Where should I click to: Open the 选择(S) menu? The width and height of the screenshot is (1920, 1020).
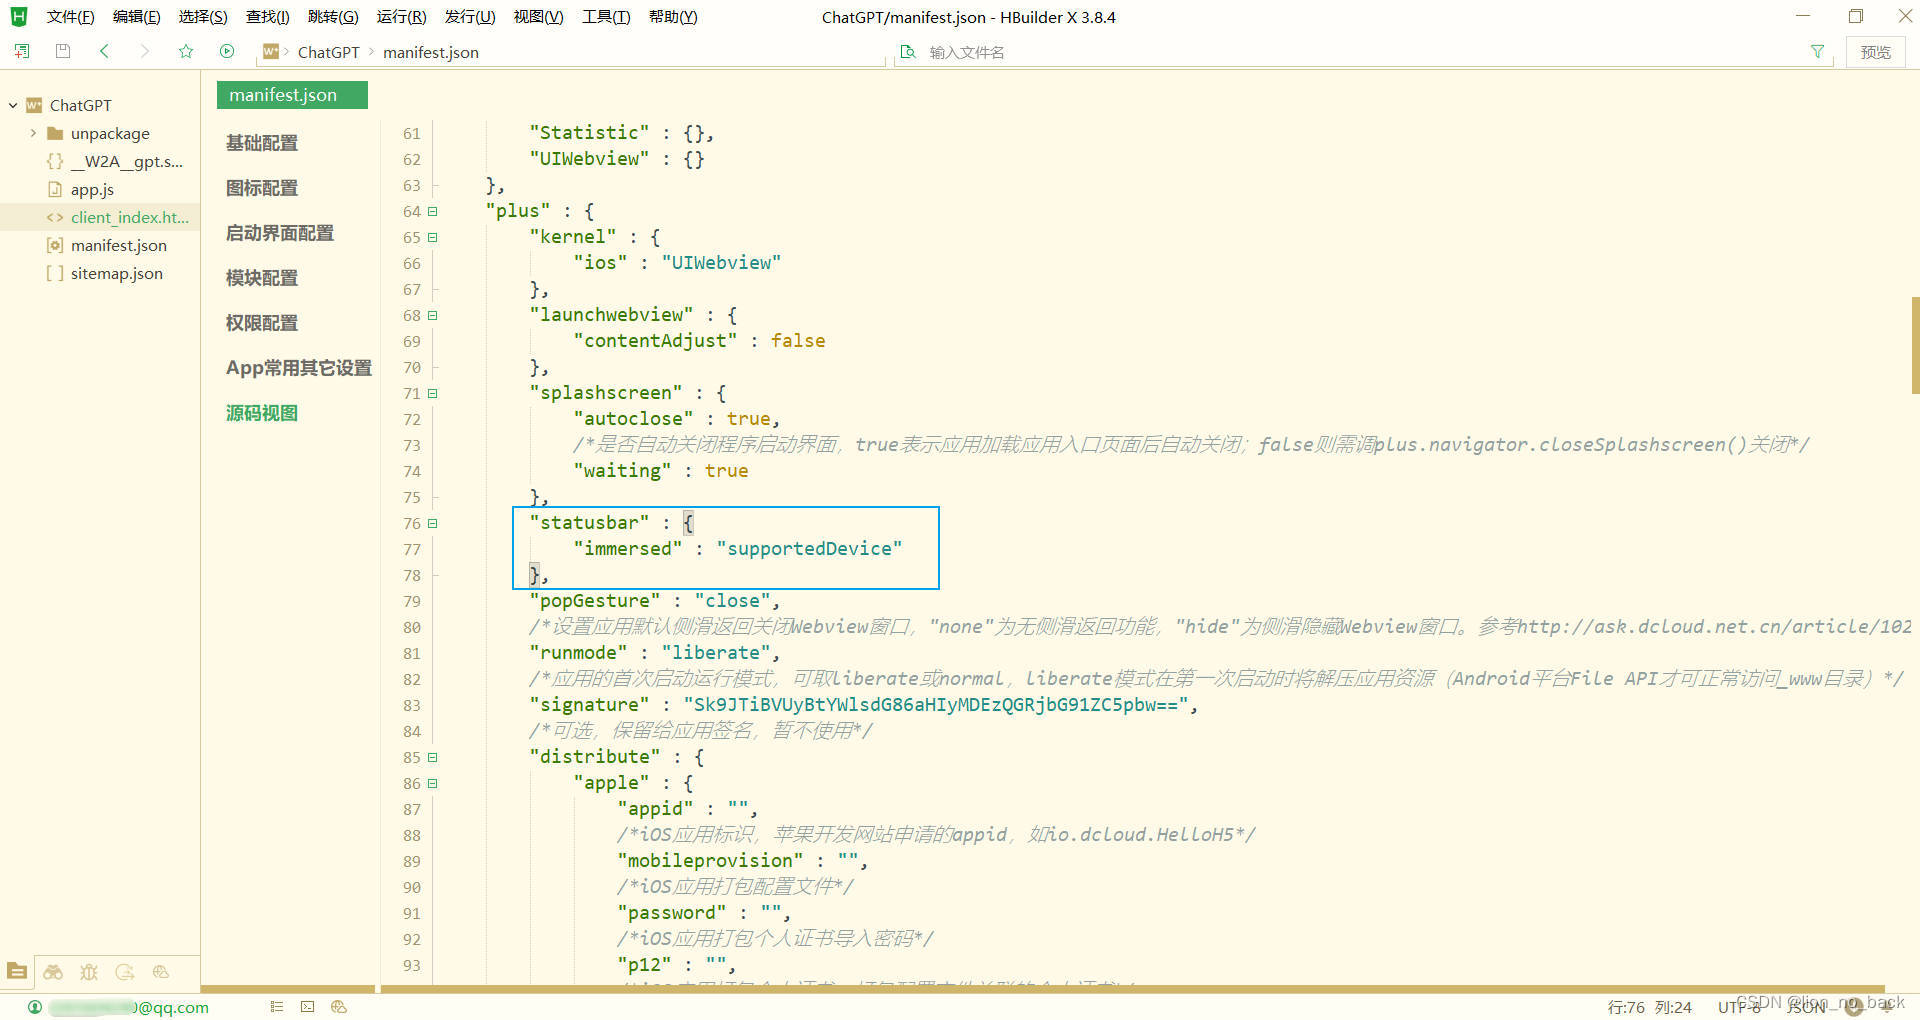tap(203, 17)
